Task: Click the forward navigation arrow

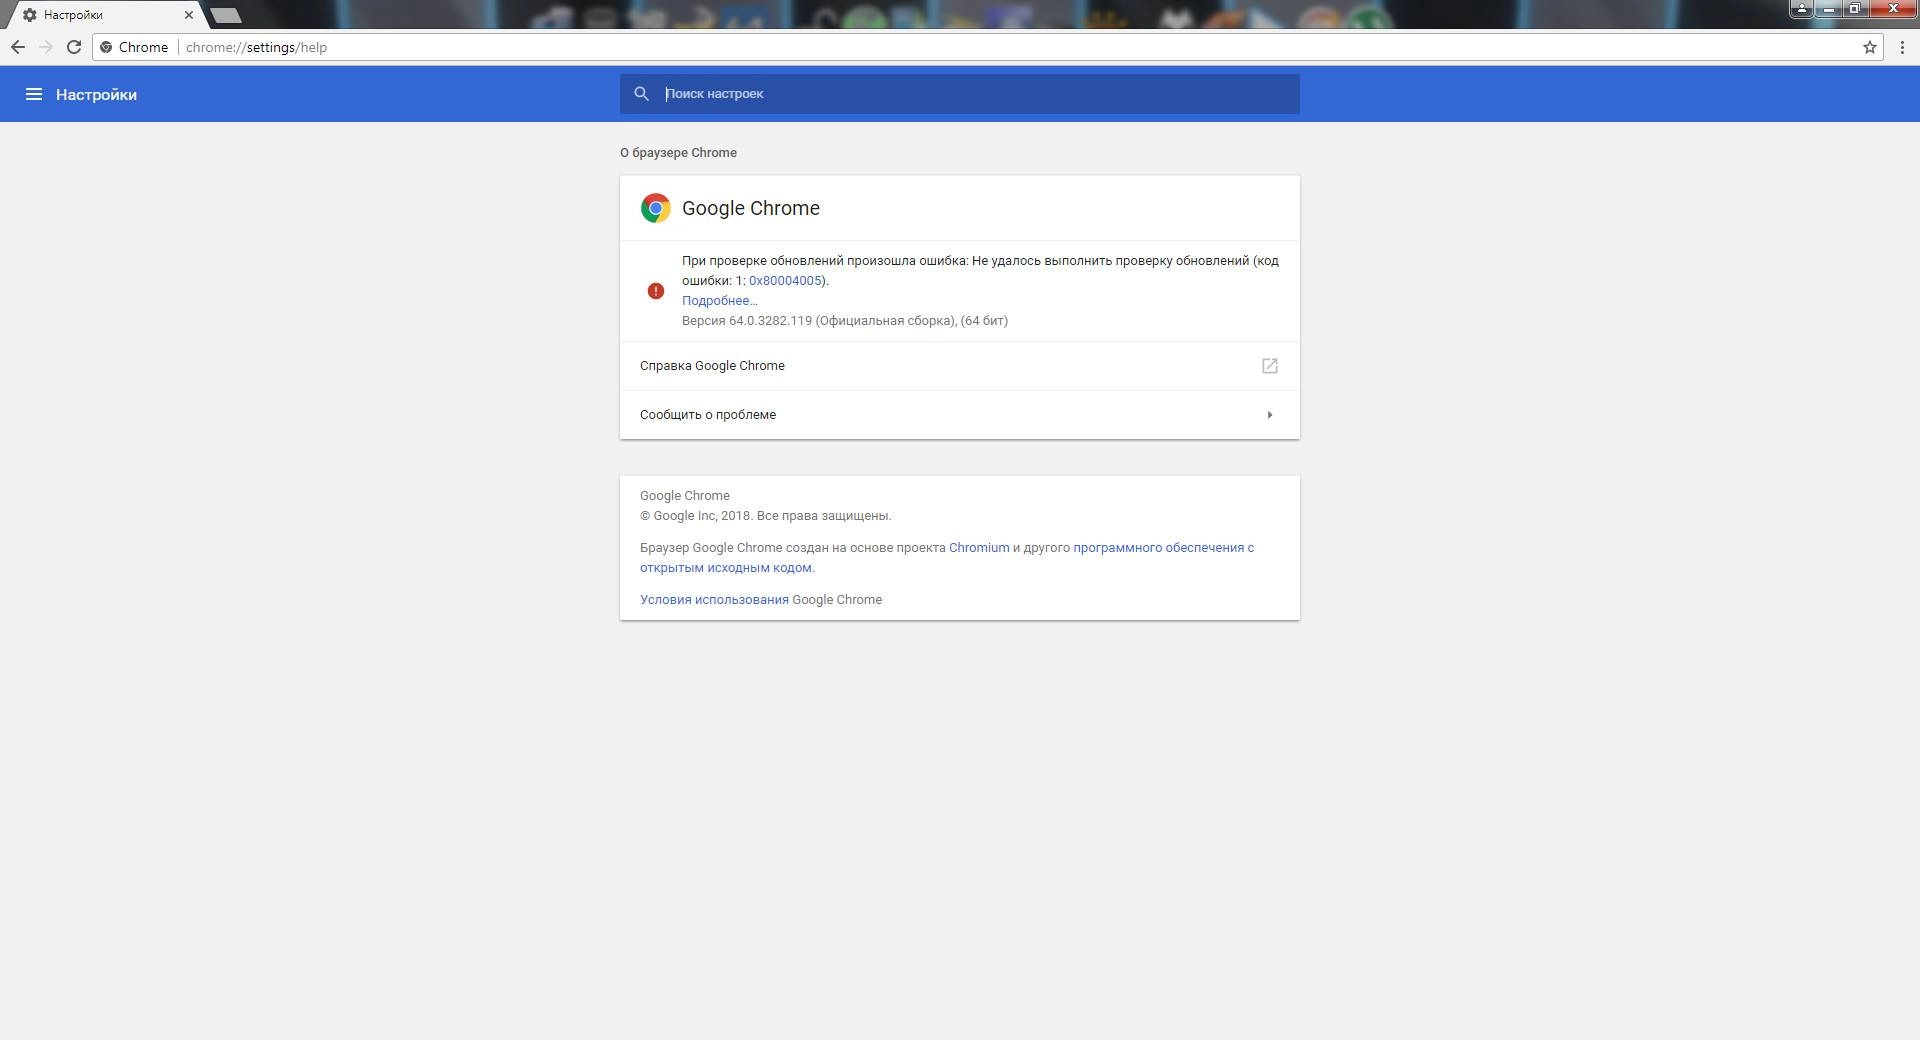Action: coord(46,47)
